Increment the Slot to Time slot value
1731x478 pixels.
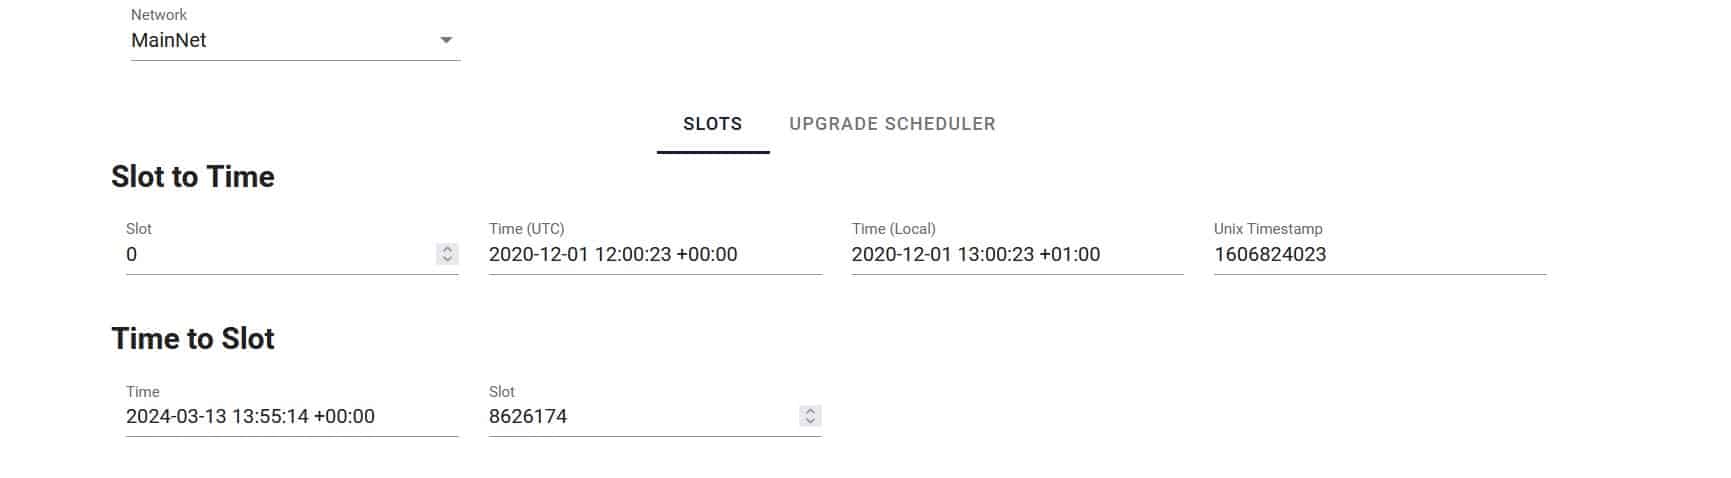click(x=448, y=249)
